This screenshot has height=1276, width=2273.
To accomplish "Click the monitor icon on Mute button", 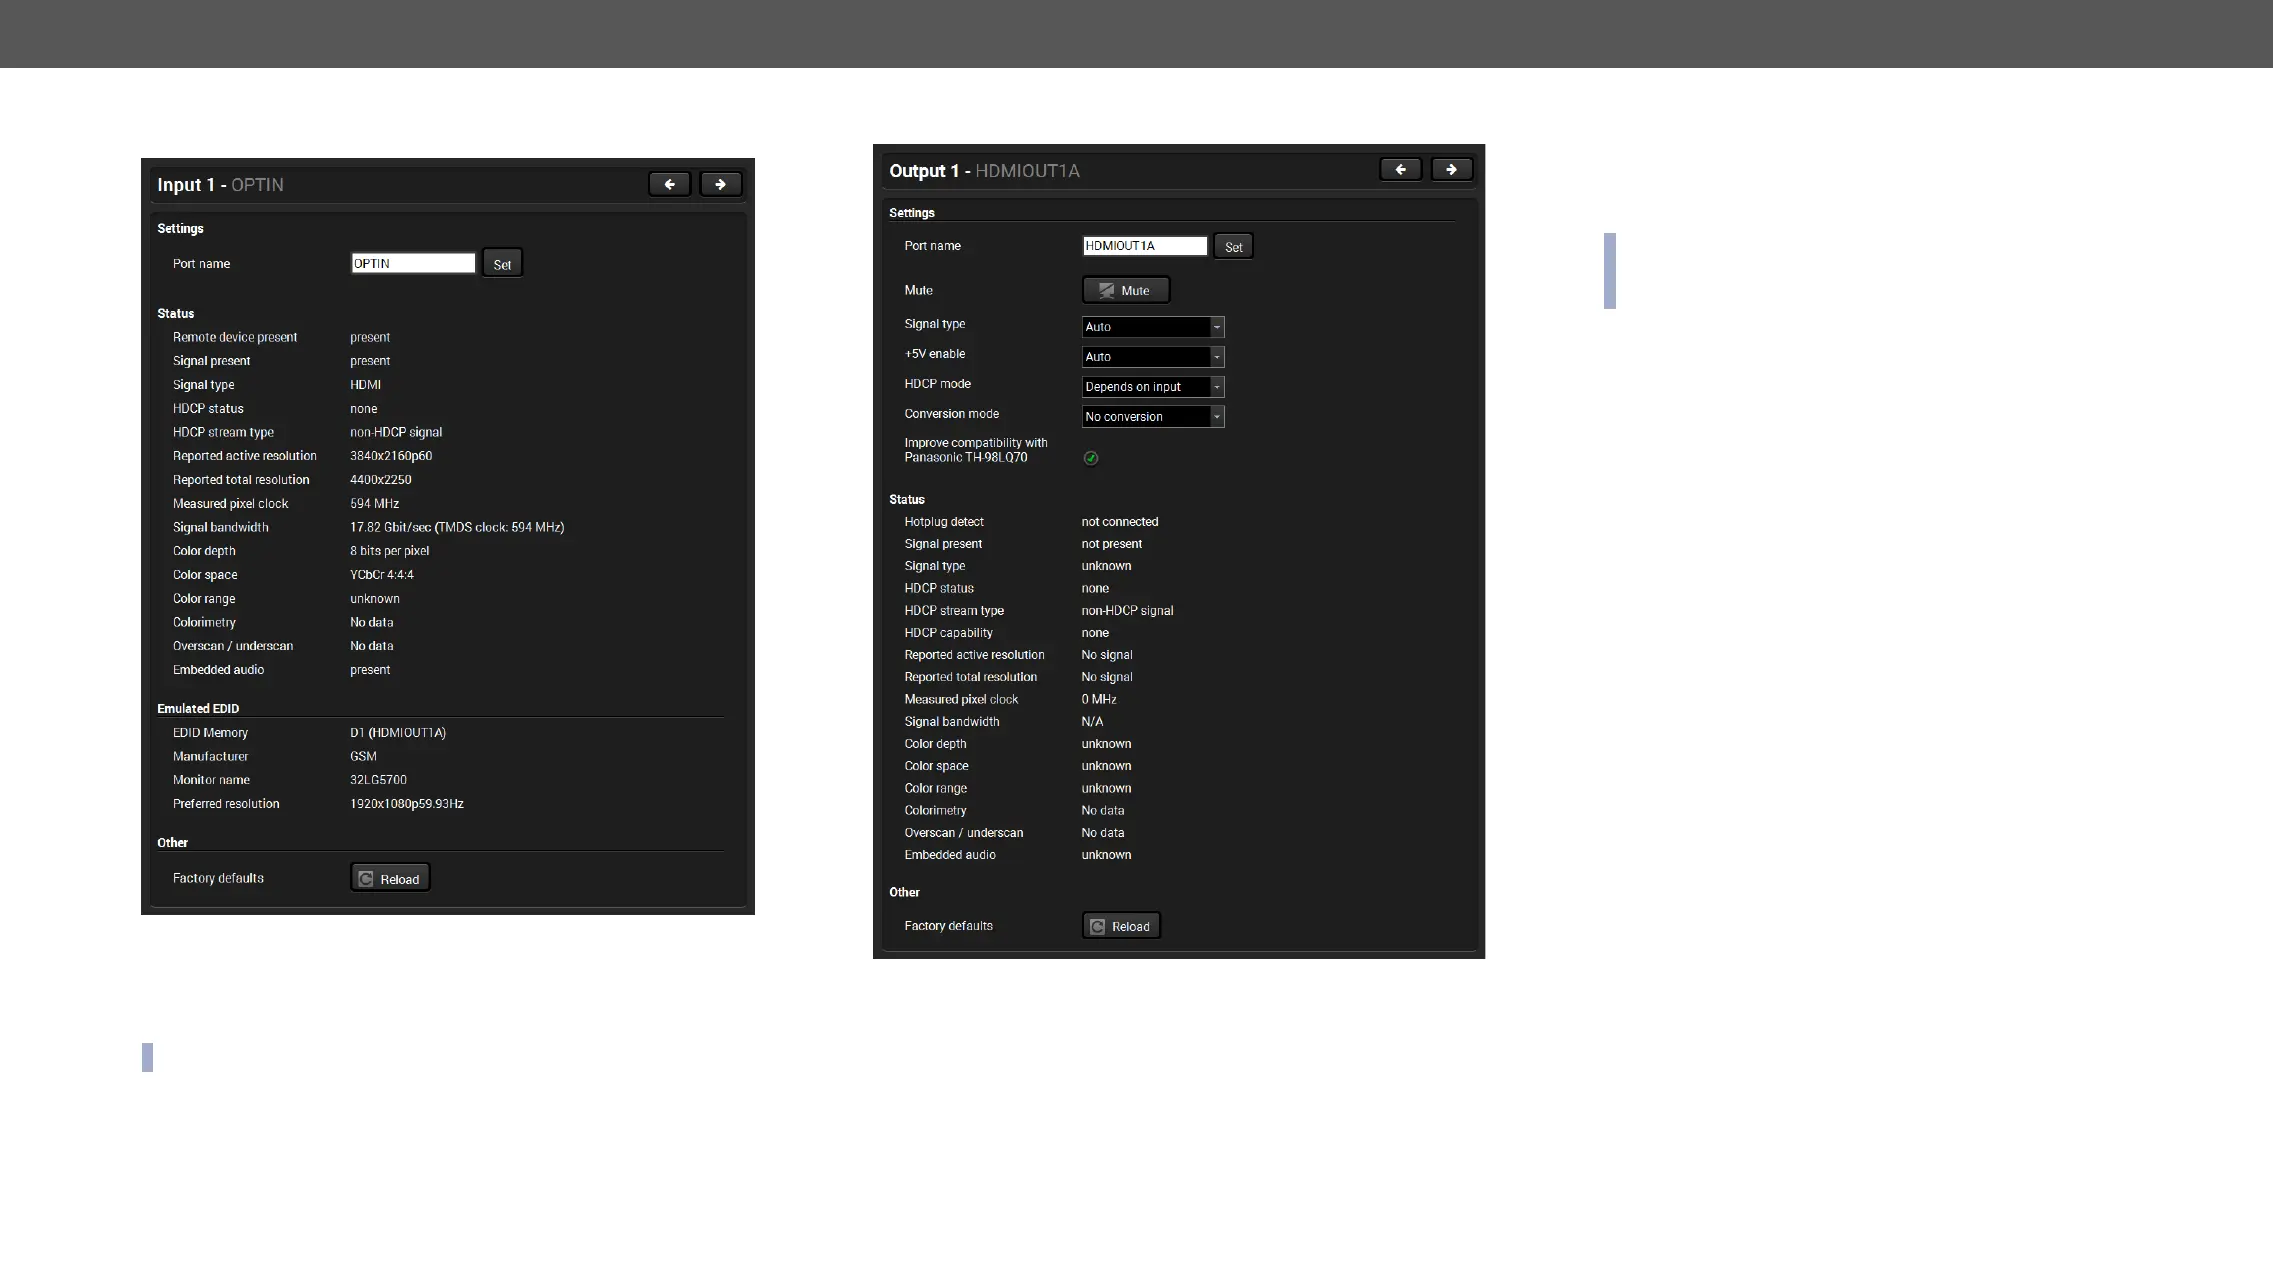I will tap(1106, 291).
